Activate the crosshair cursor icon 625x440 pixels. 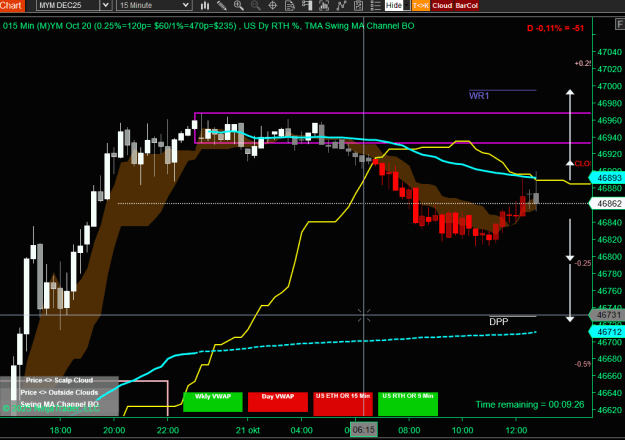coord(273,5)
